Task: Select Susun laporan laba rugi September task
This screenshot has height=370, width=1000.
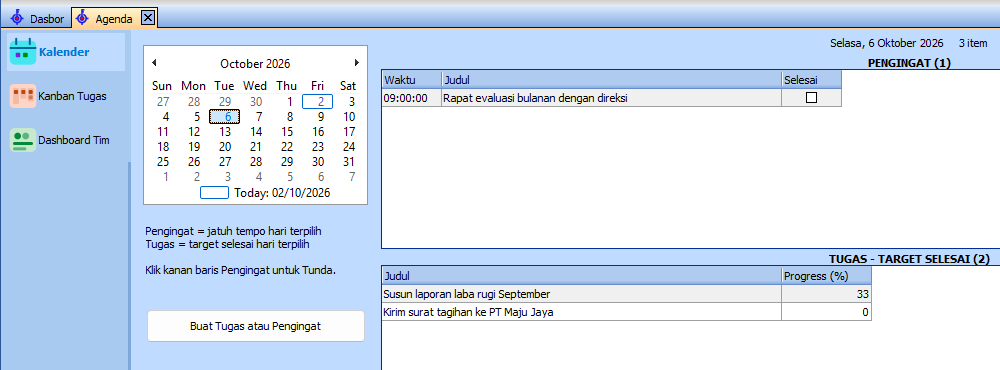Action: (x=582, y=294)
